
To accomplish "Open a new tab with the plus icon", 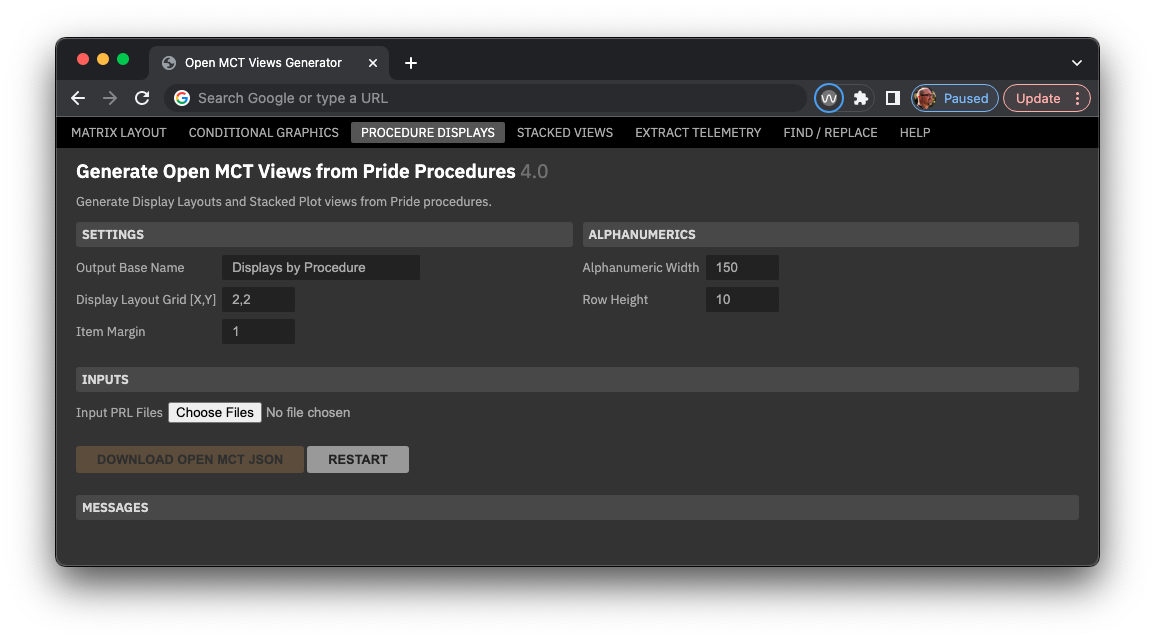I will click(411, 63).
